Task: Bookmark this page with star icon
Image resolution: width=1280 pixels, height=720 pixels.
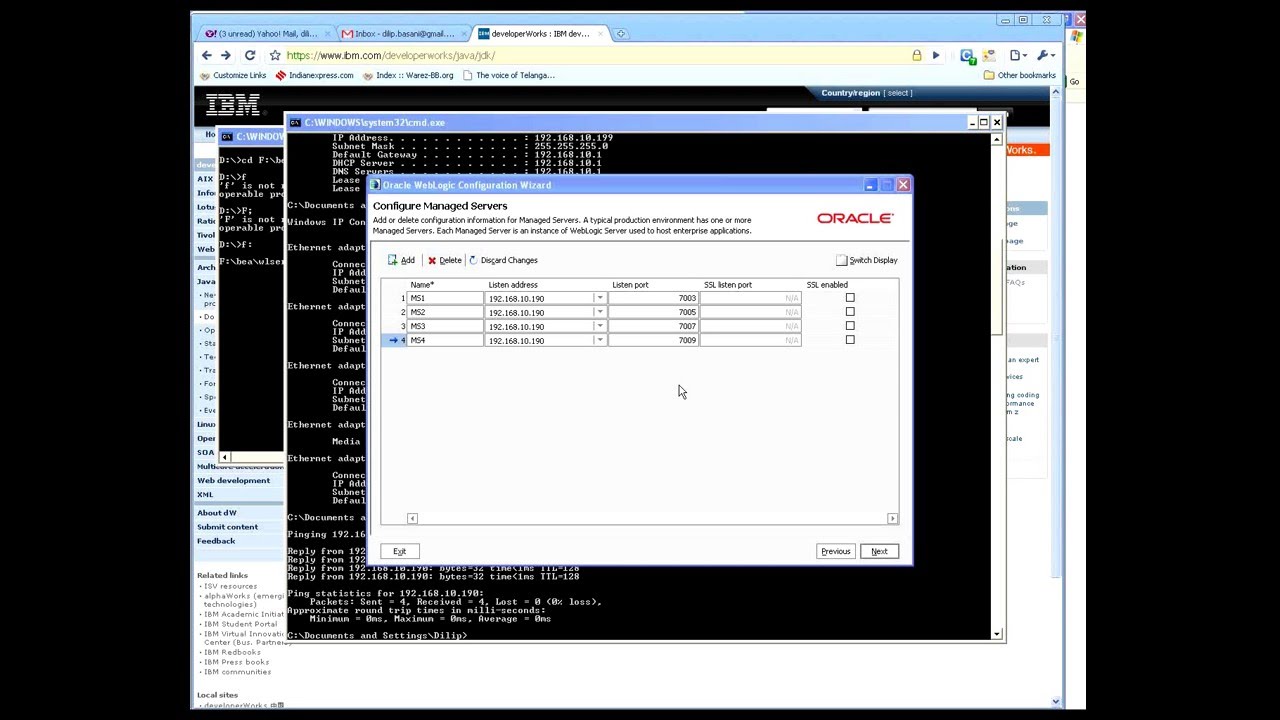Action: [275, 55]
